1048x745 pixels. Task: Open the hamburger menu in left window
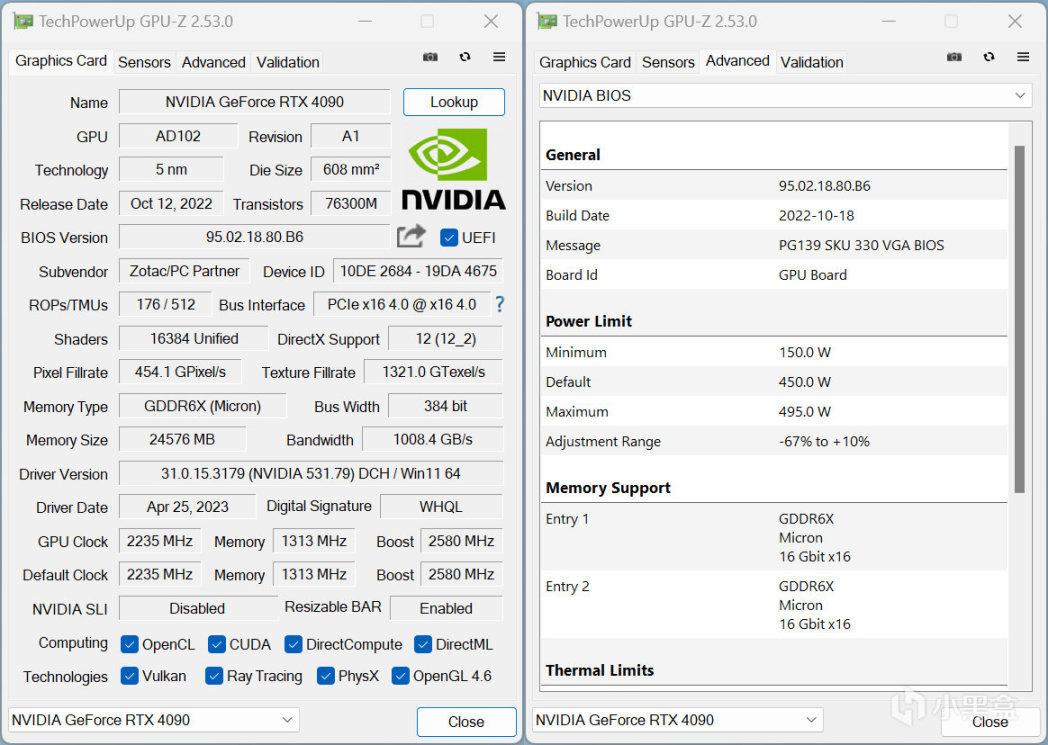pos(499,57)
